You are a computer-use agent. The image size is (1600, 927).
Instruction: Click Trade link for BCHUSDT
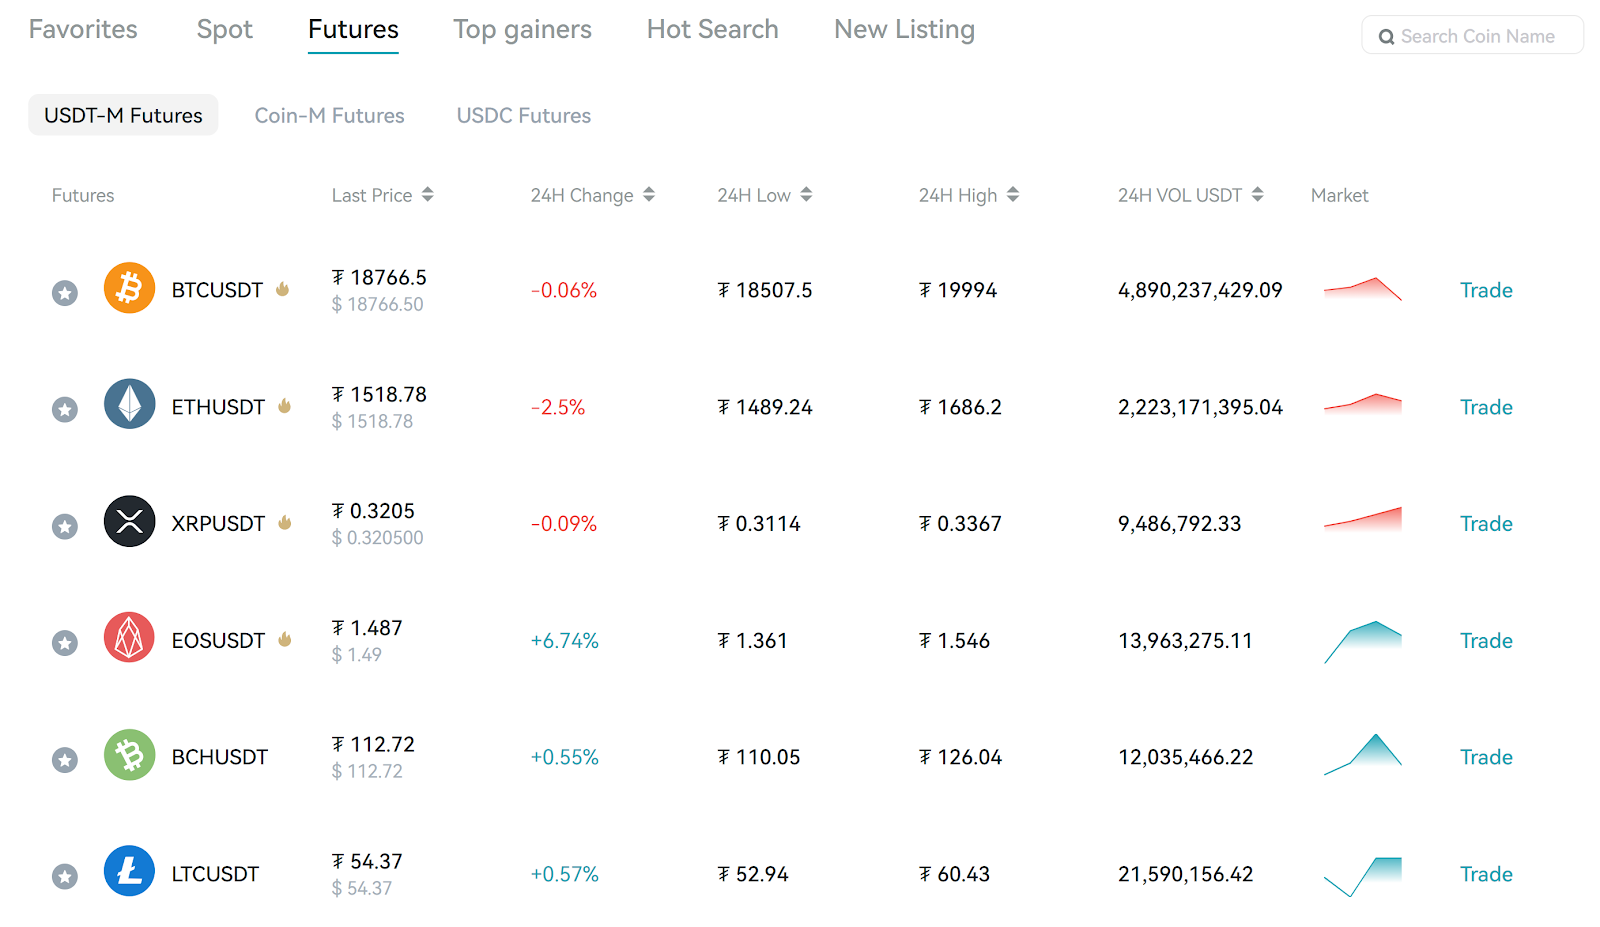pos(1486,757)
